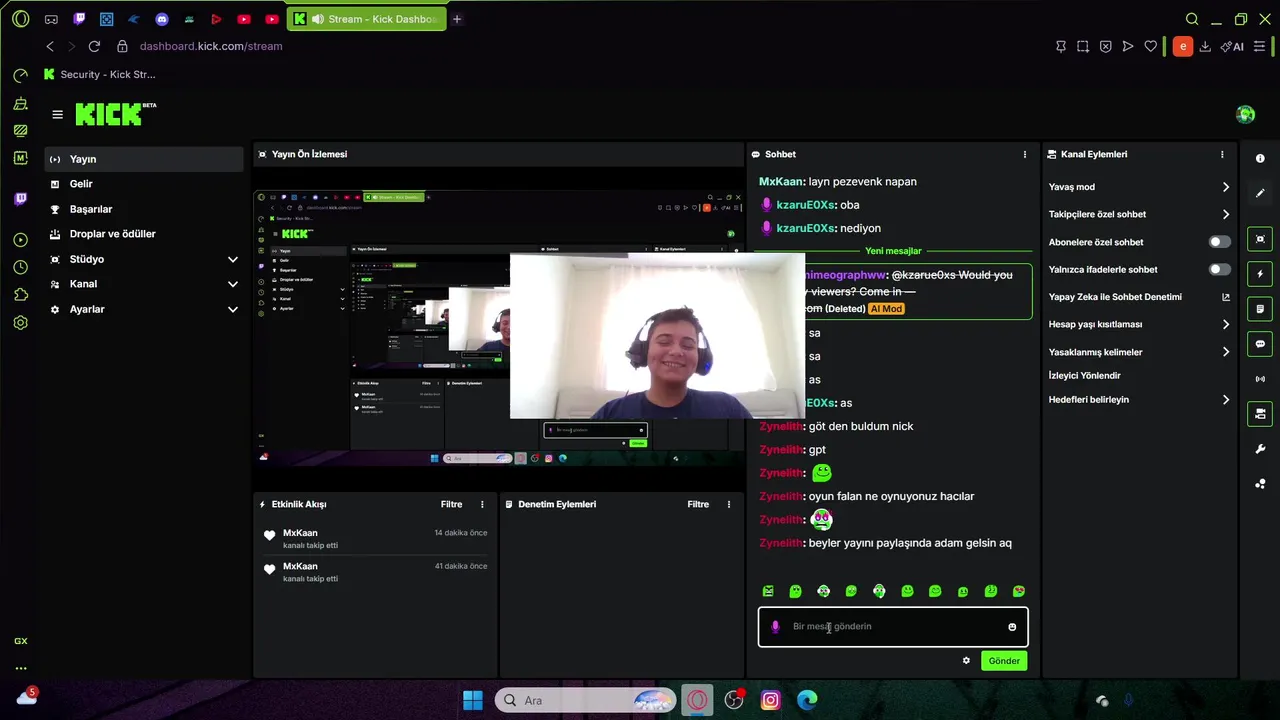Click İzleyici Yönlendir
1280x720 pixels.
coord(1084,376)
